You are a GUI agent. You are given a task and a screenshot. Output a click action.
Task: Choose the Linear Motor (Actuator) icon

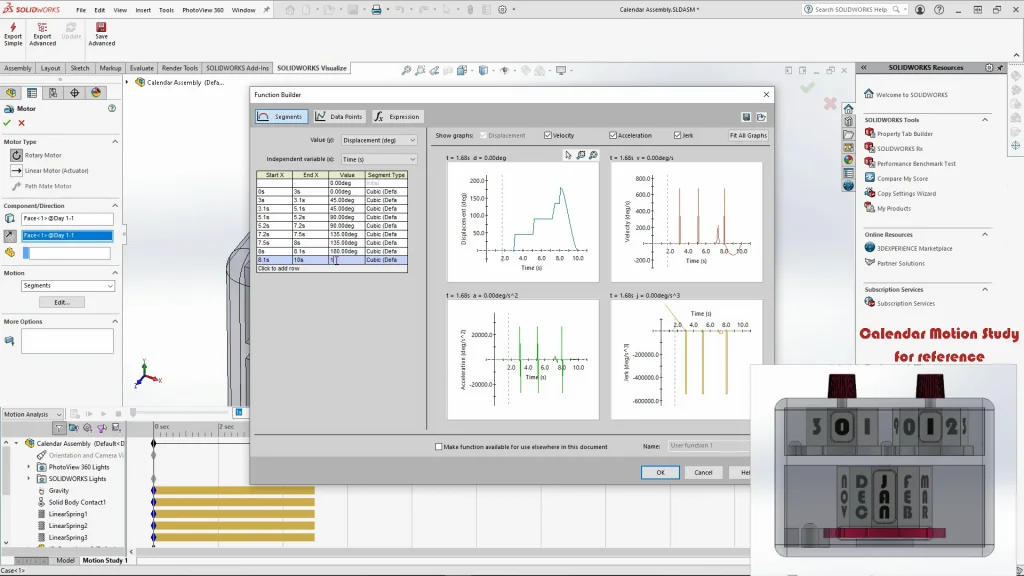pos(16,170)
